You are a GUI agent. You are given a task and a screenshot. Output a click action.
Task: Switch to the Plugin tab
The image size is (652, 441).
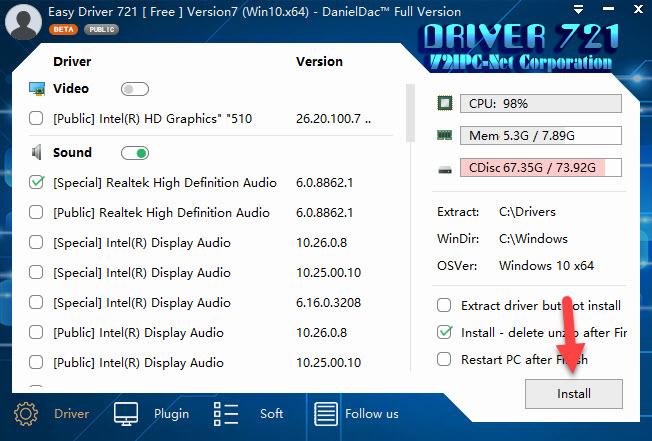point(171,414)
